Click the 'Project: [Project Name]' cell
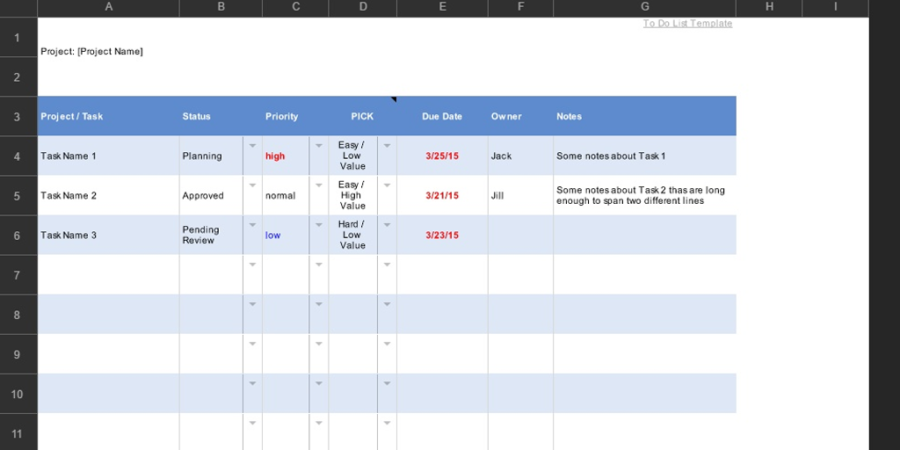 [x=92, y=52]
